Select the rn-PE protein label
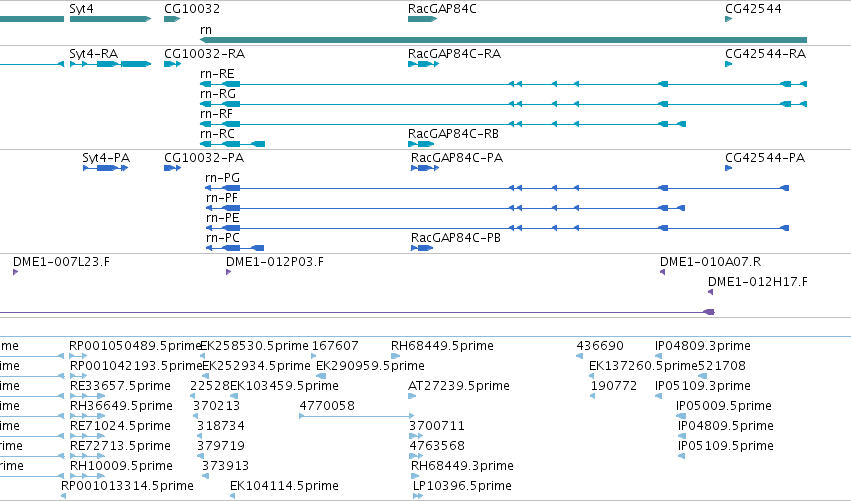The height and width of the screenshot is (501, 851). click(x=223, y=218)
